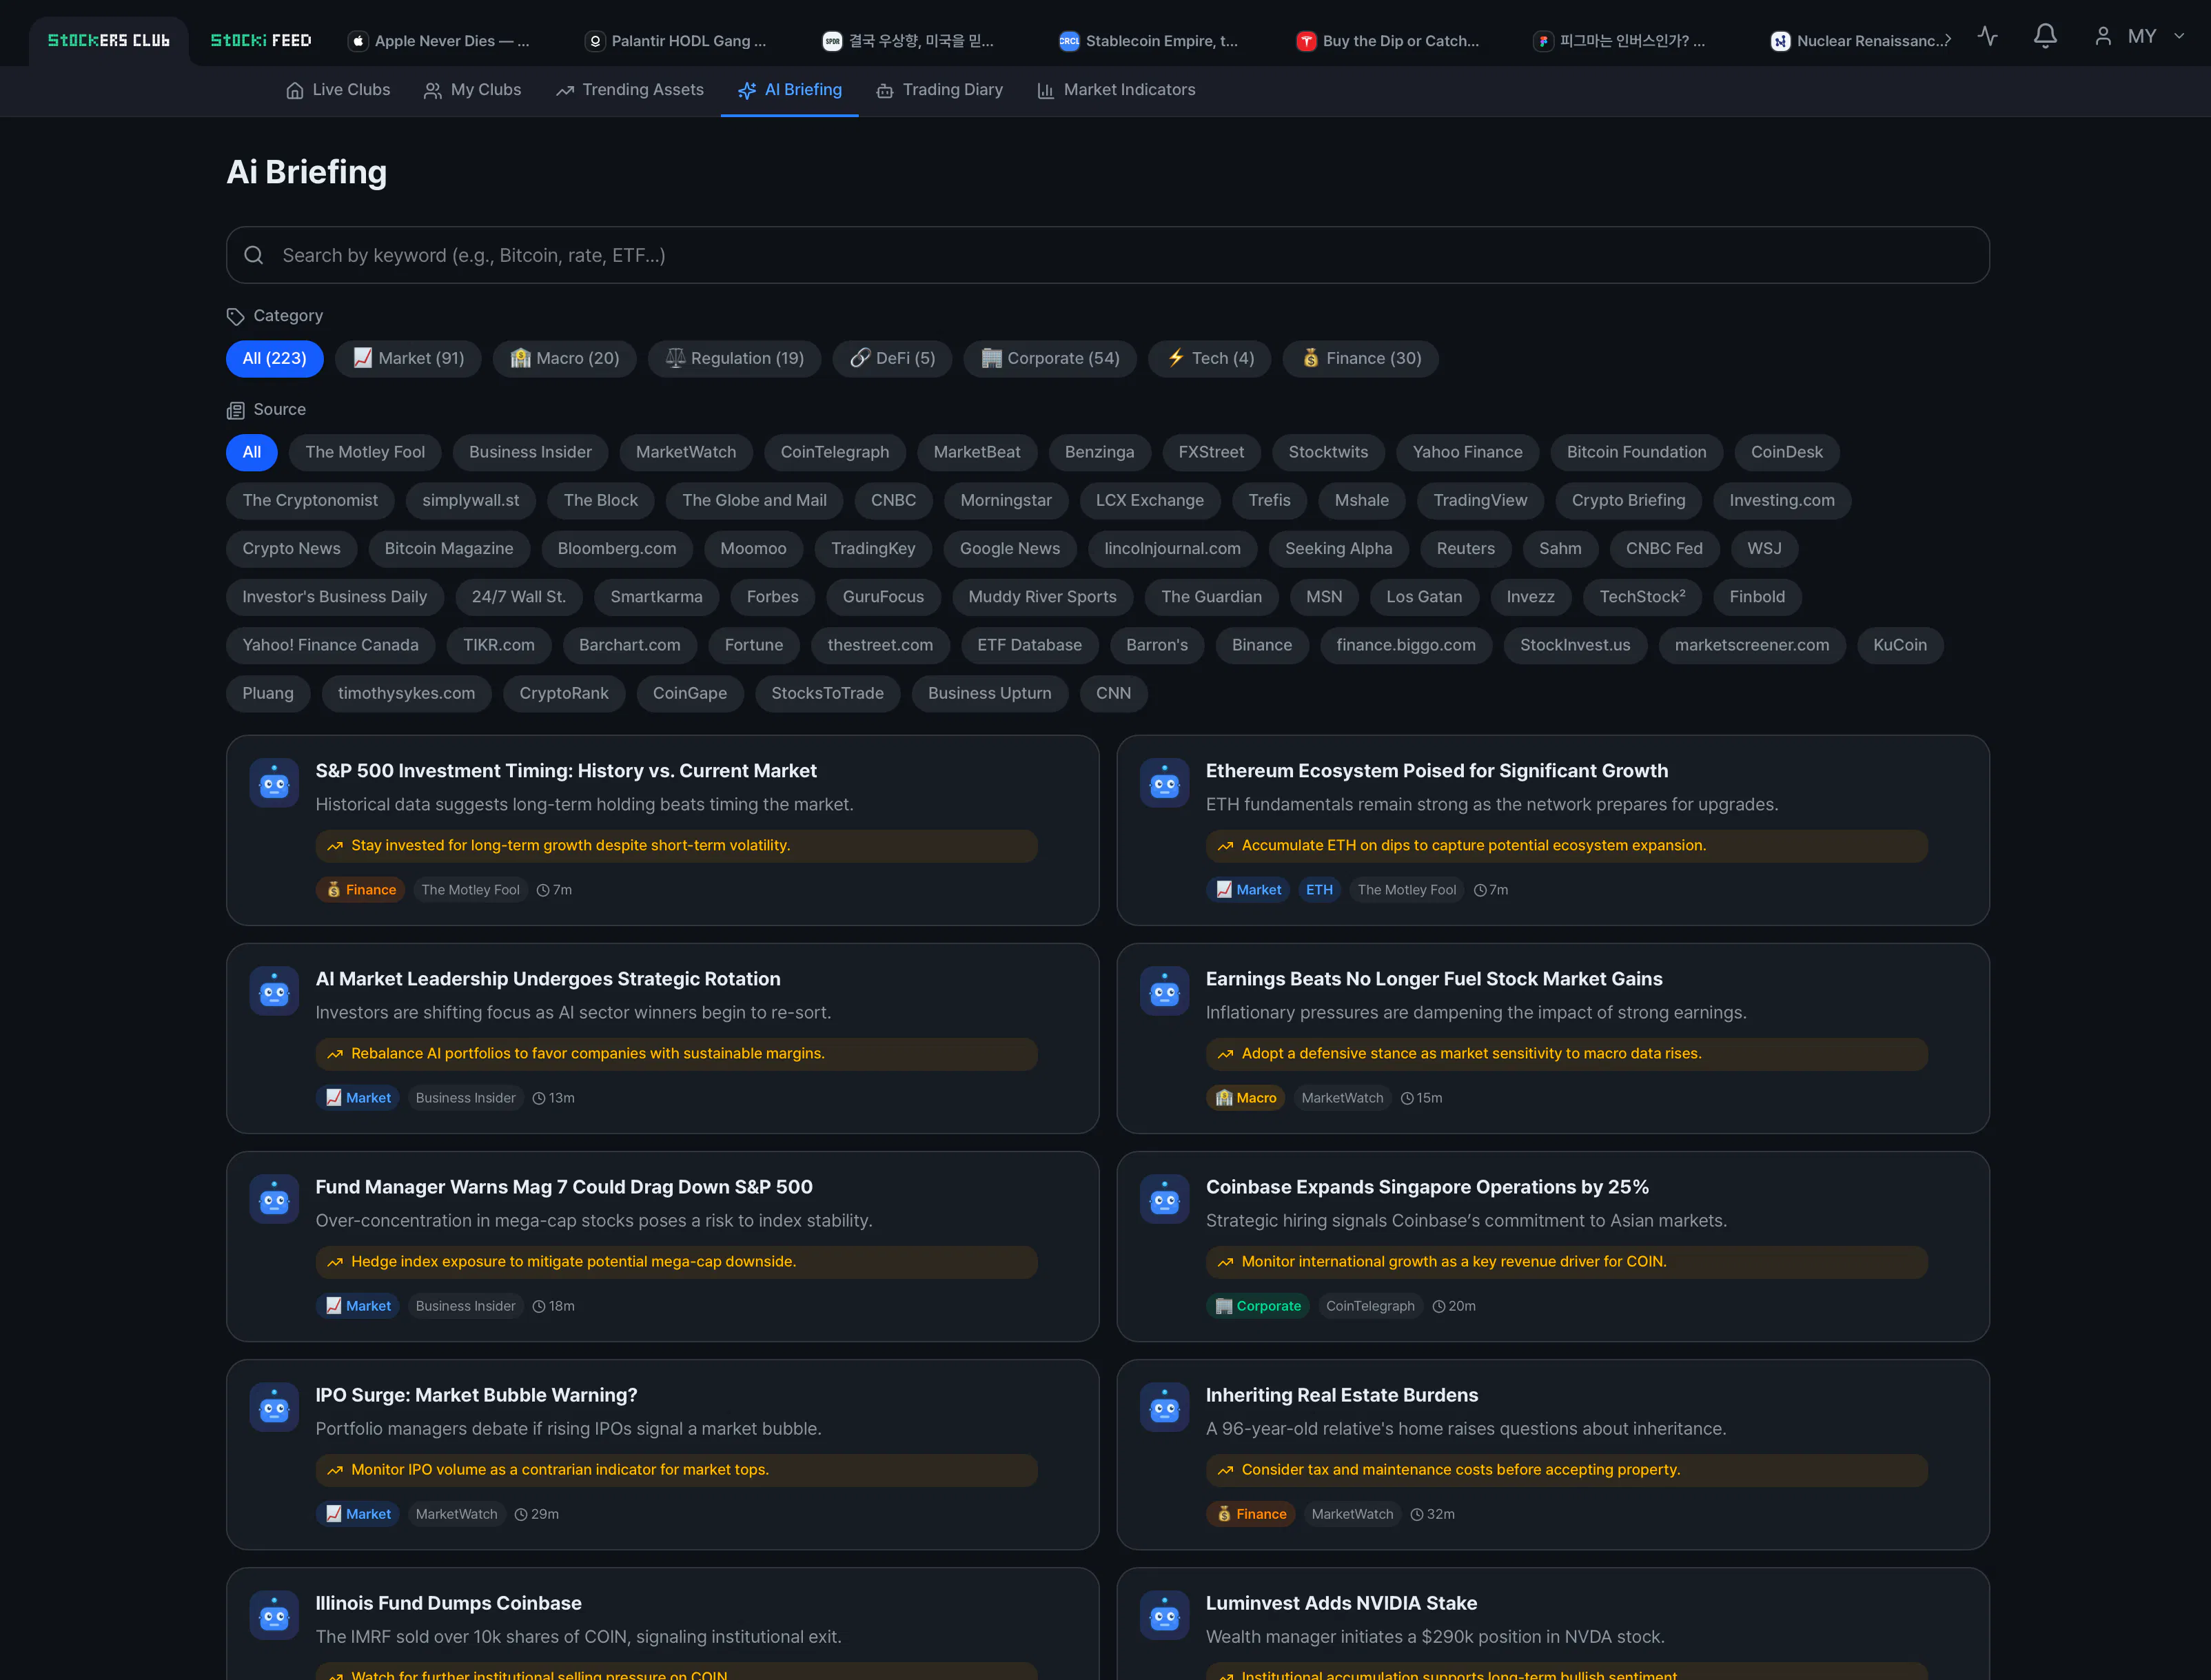The image size is (2211, 1680).
Task: Open Apple Never Dies club ticker
Action: 440,41
